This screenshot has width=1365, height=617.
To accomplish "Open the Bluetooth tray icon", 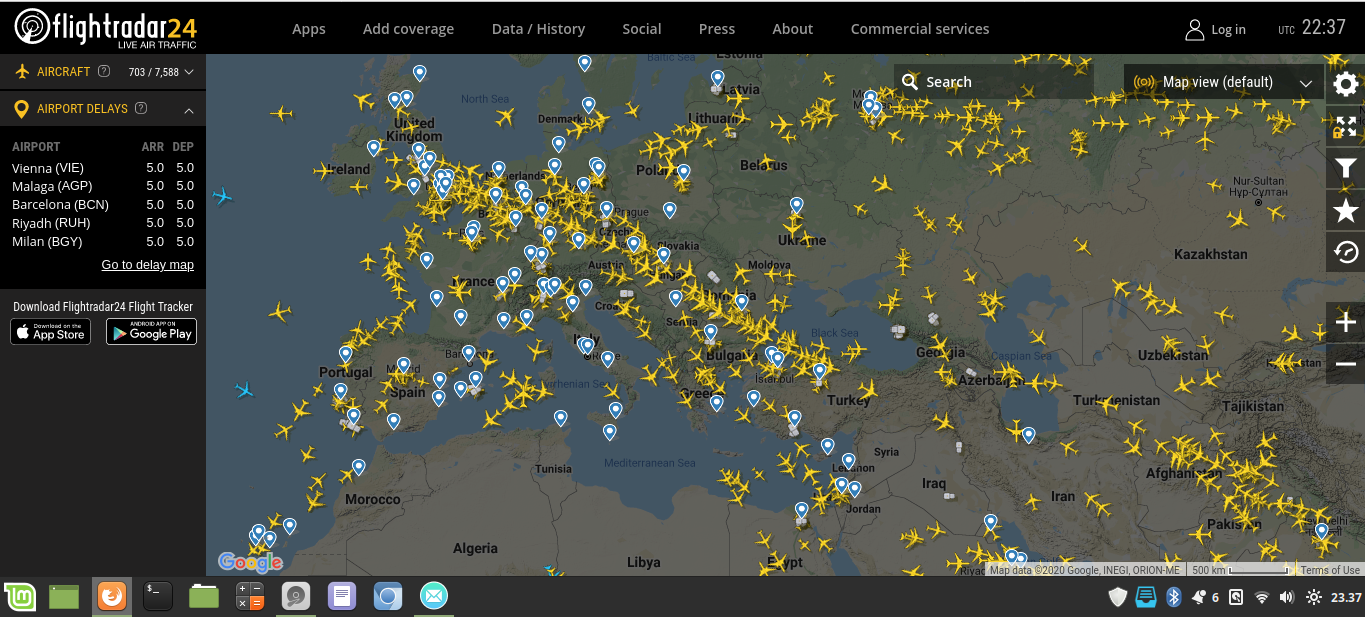I will [x=1175, y=597].
